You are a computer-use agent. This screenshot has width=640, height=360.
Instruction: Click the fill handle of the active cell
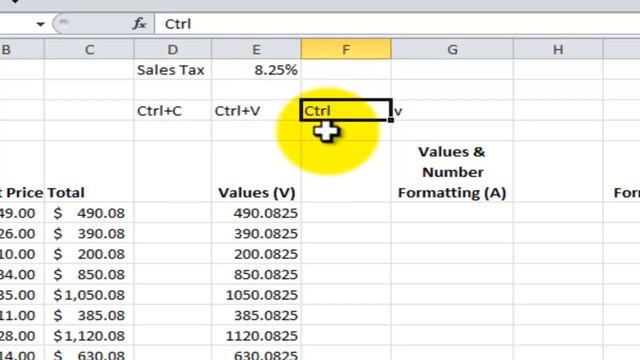[x=391, y=120]
